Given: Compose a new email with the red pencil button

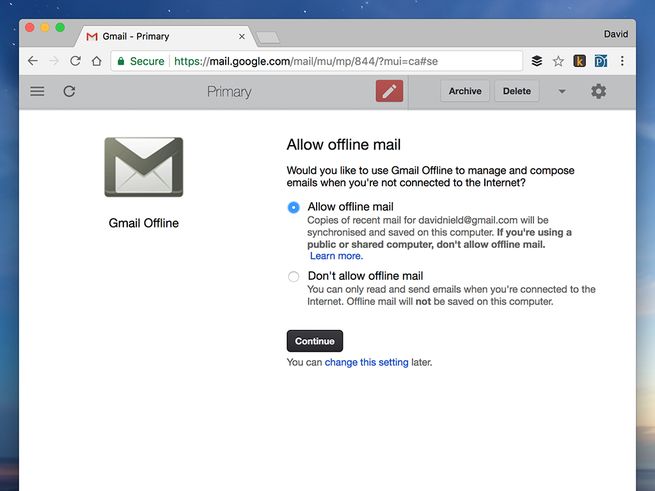Looking at the screenshot, I should tap(389, 91).
